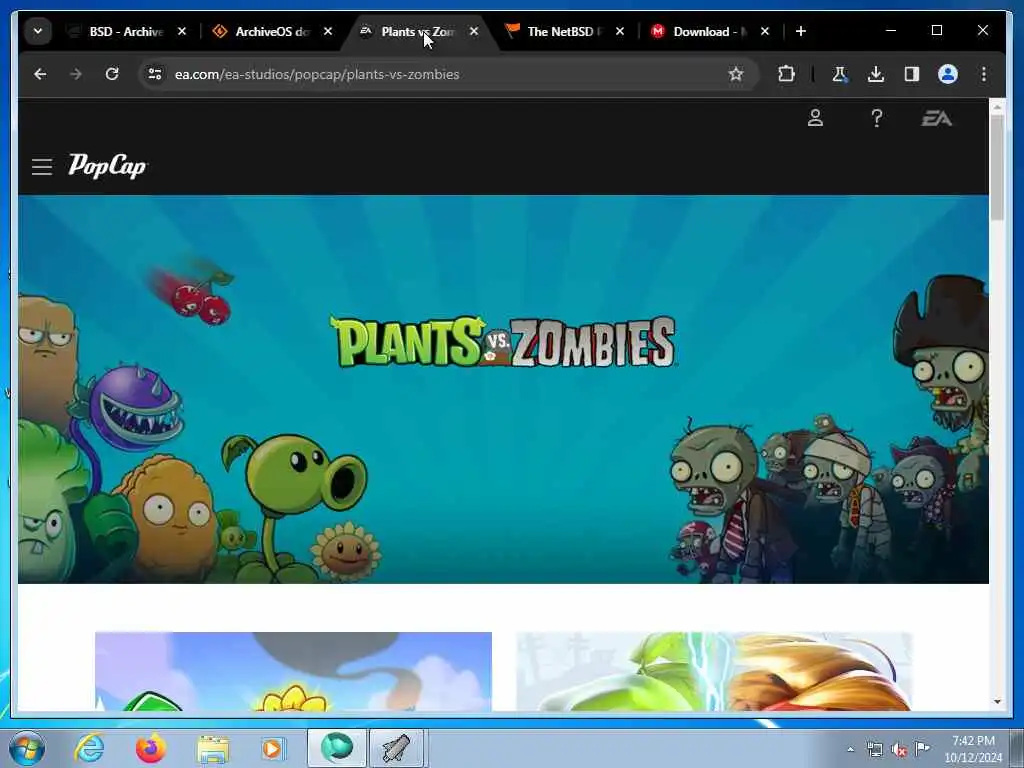Open the tab search dropdown arrow
The image size is (1024, 768).
coord(38,31)
